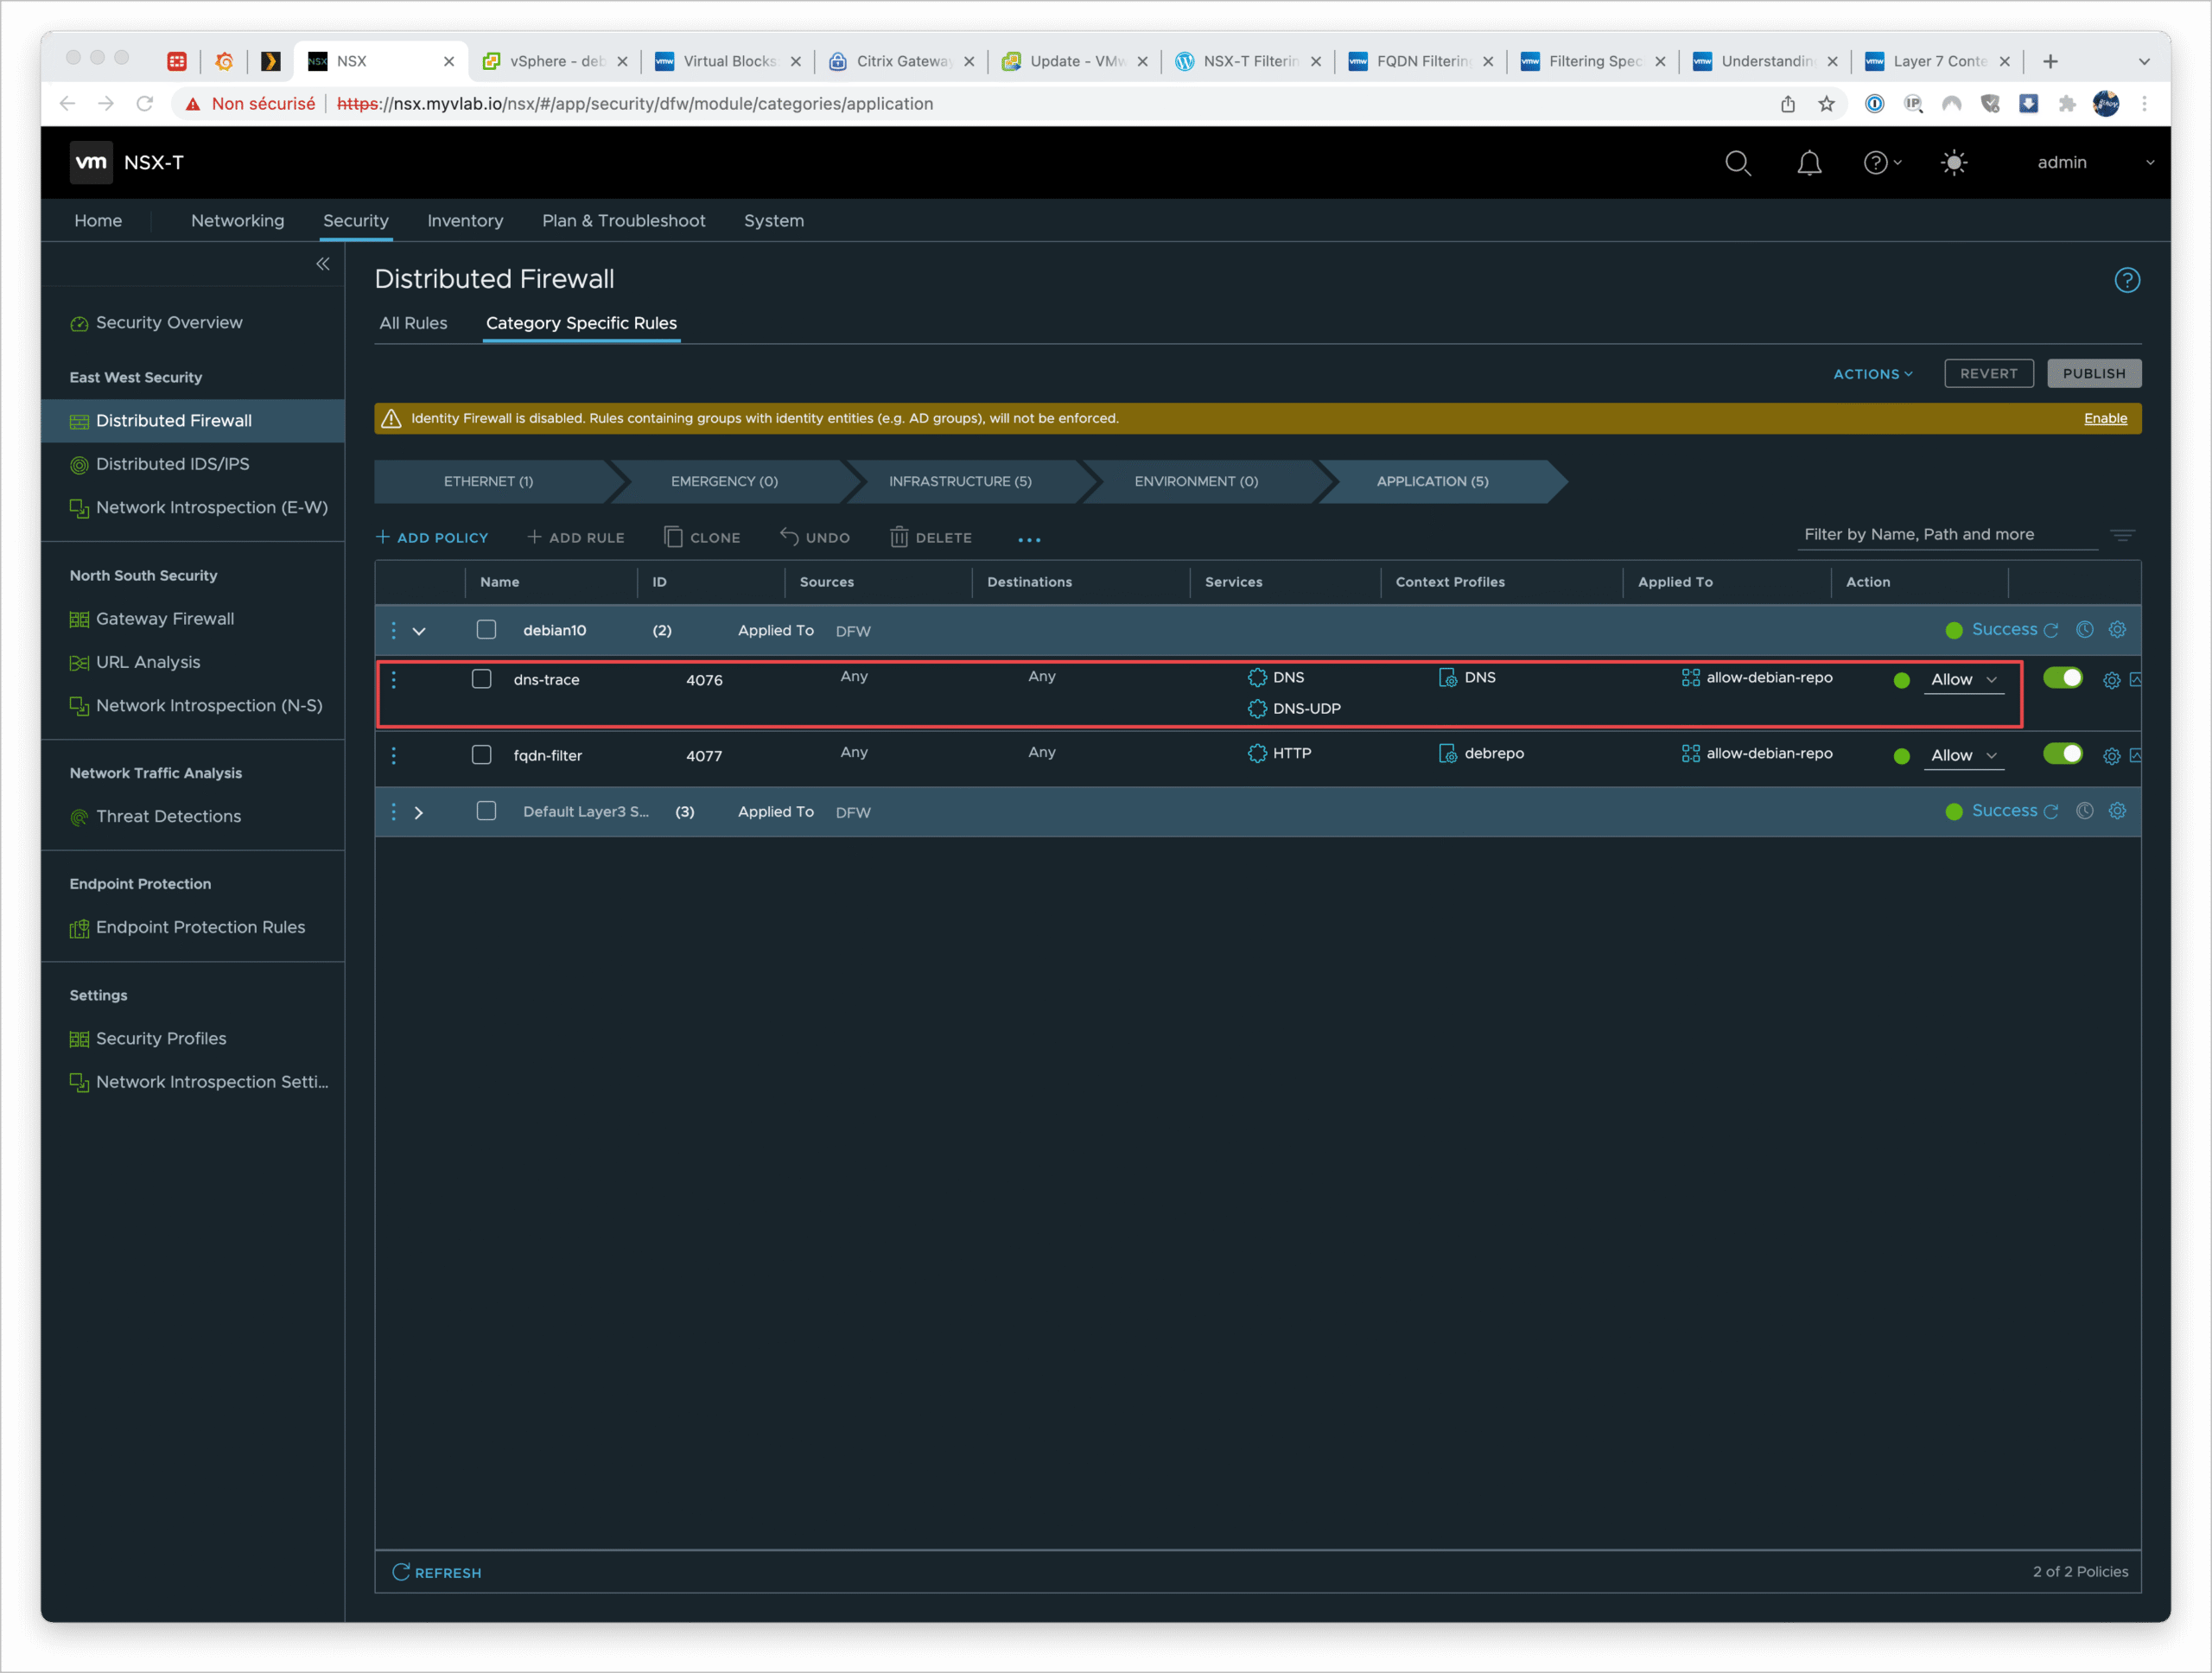This screenshot has height=1673, width=2212.
Task: Select the debian10 policy checkbox
Action: [x=486, y=630]
